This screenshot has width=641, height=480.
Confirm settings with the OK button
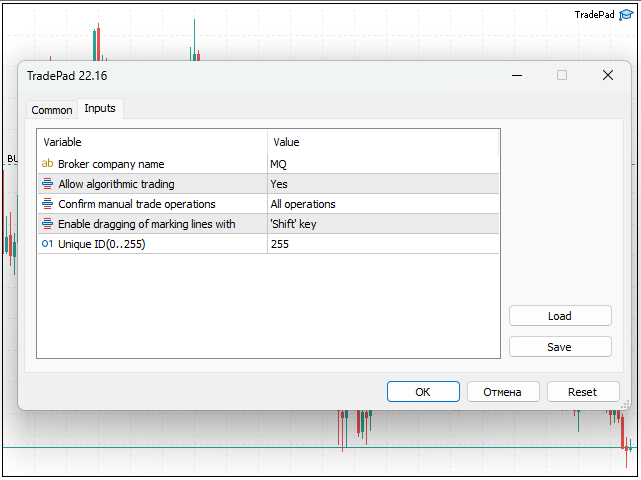pos(423,392)
